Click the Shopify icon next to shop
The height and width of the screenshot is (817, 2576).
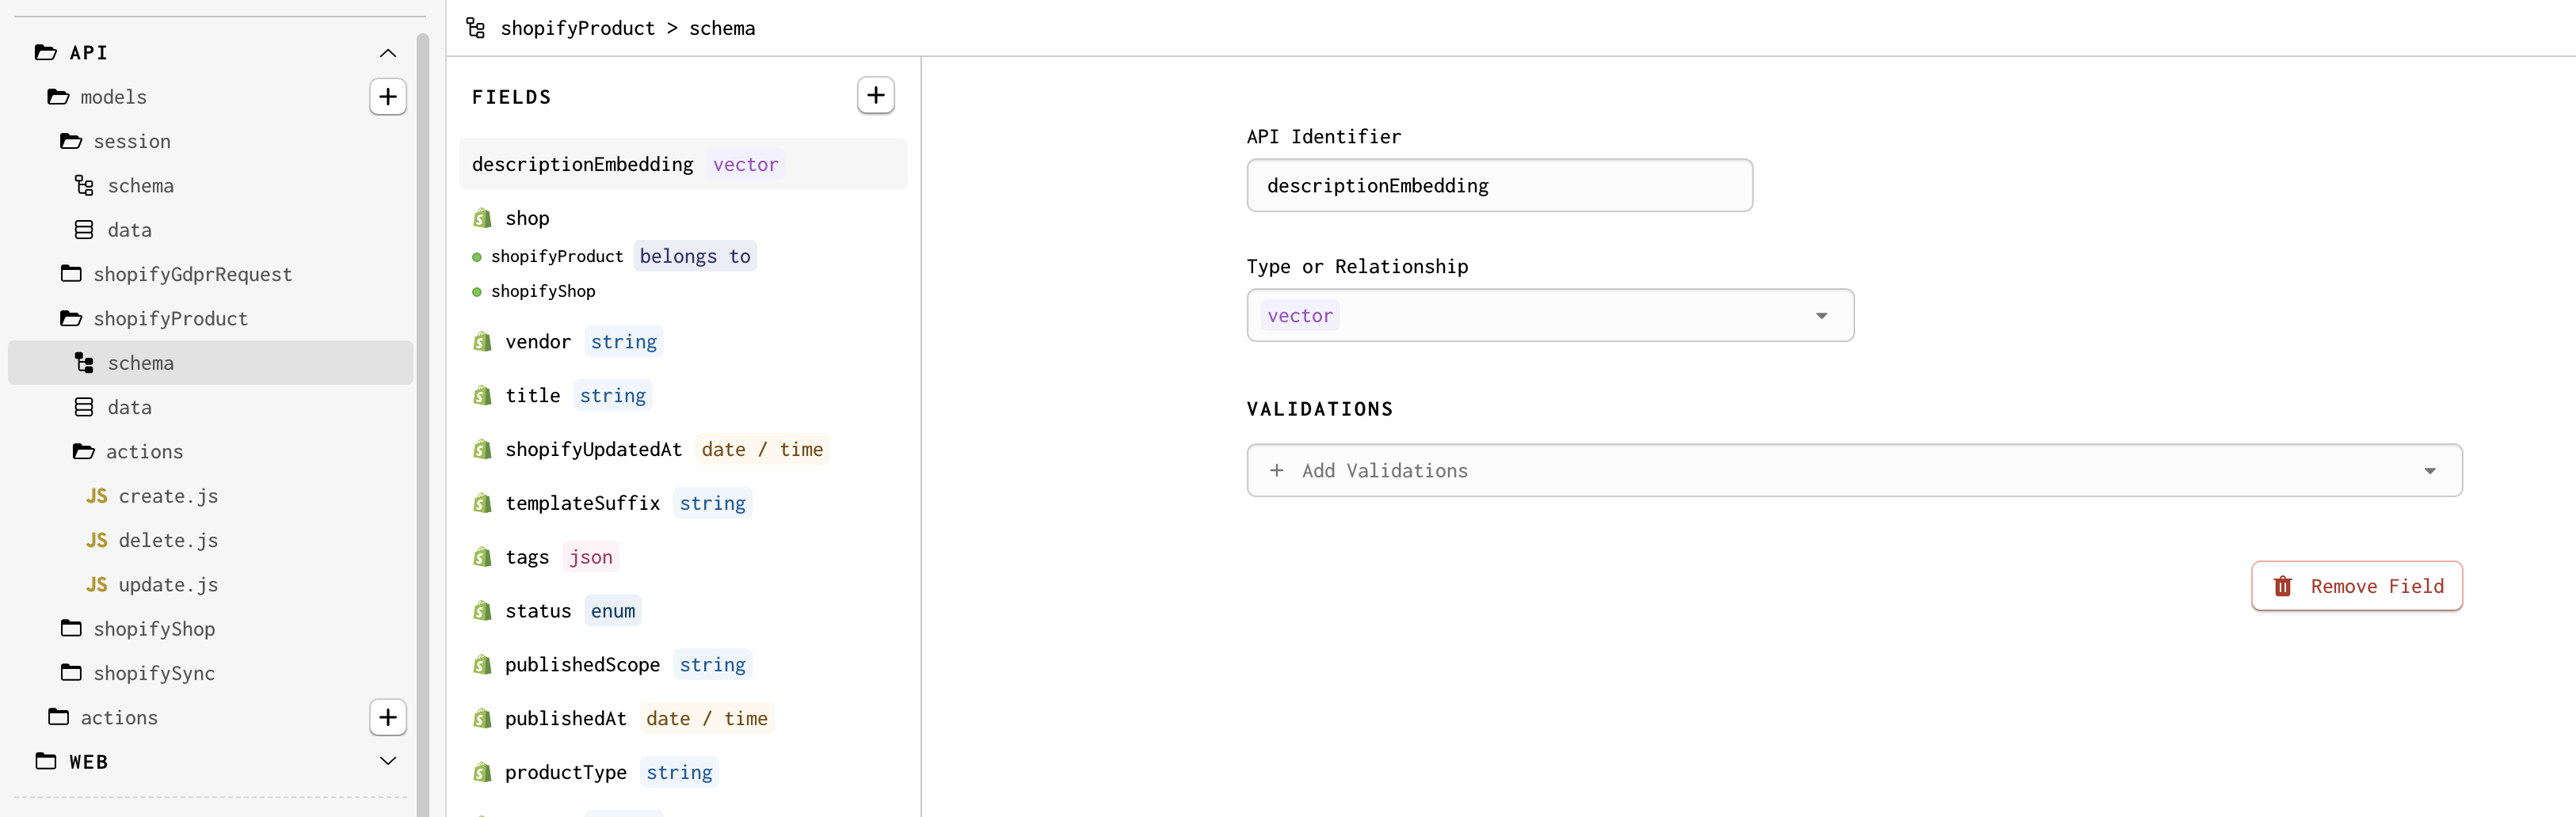point(482,218)
